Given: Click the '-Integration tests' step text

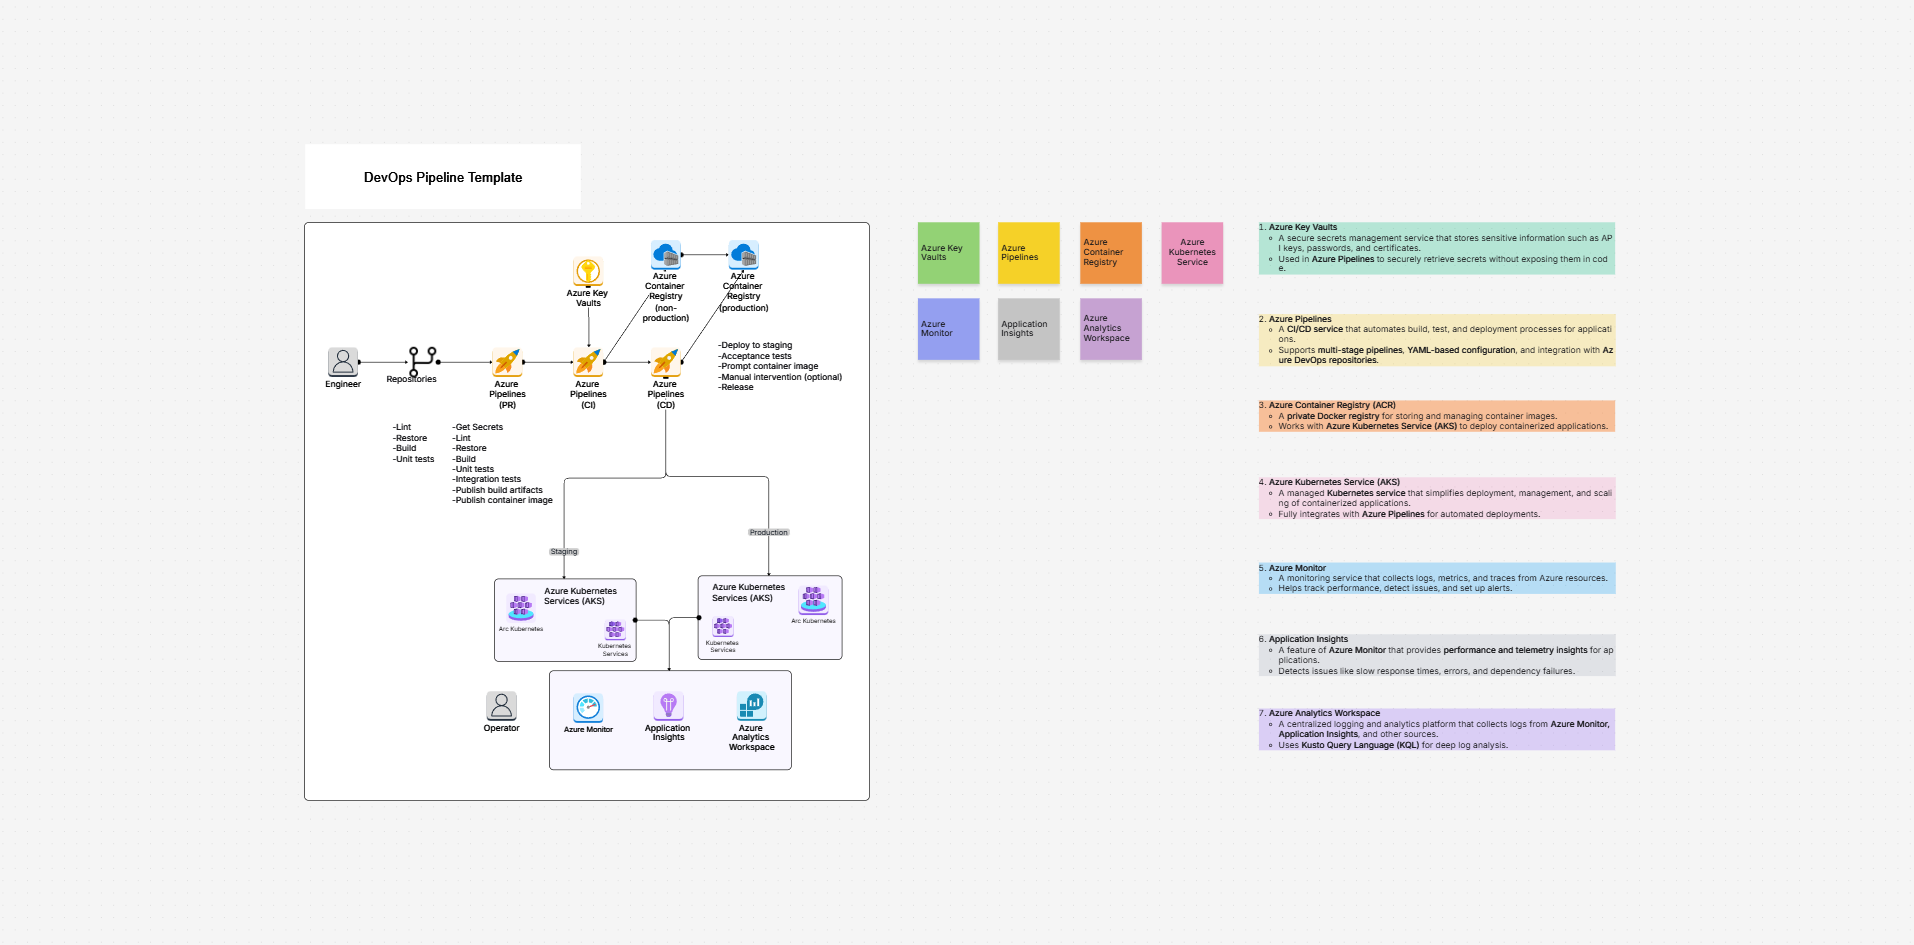Looking at the screenshot, I should click(487, 479).
